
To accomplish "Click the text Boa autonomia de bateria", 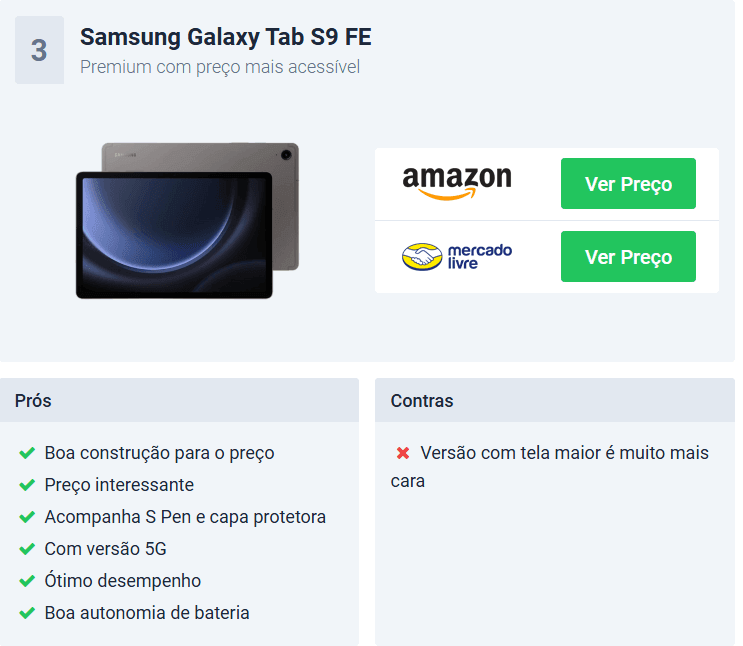I will click(x=147, y=613).
